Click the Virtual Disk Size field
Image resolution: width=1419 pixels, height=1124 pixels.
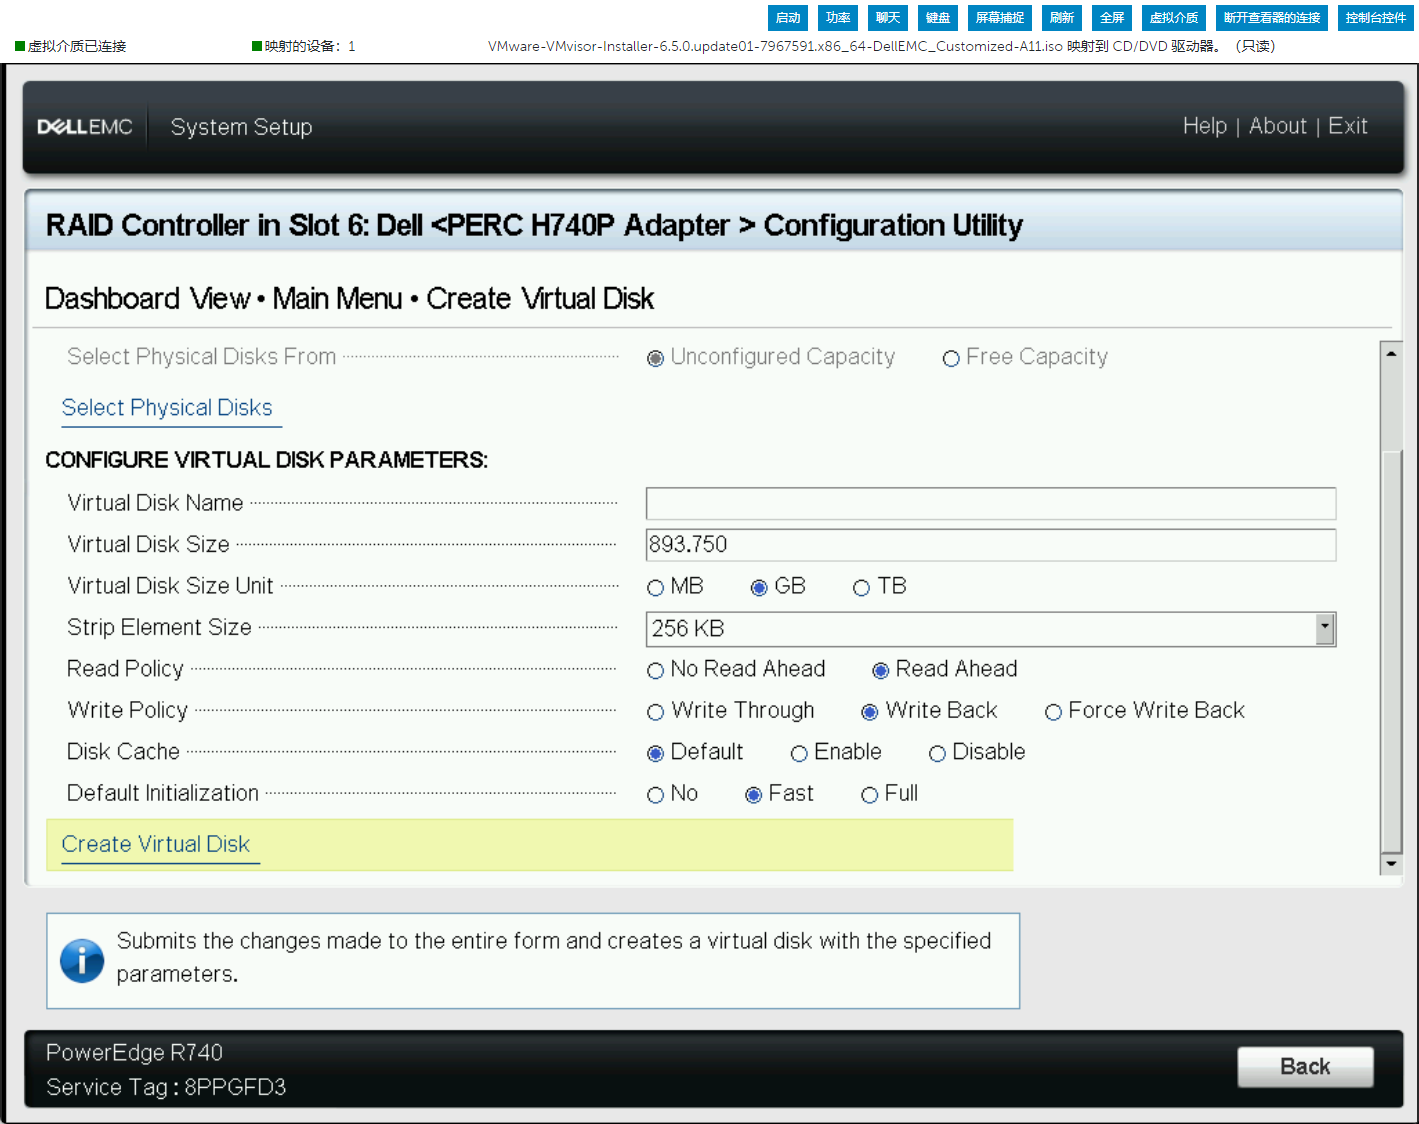coord(991,545)
